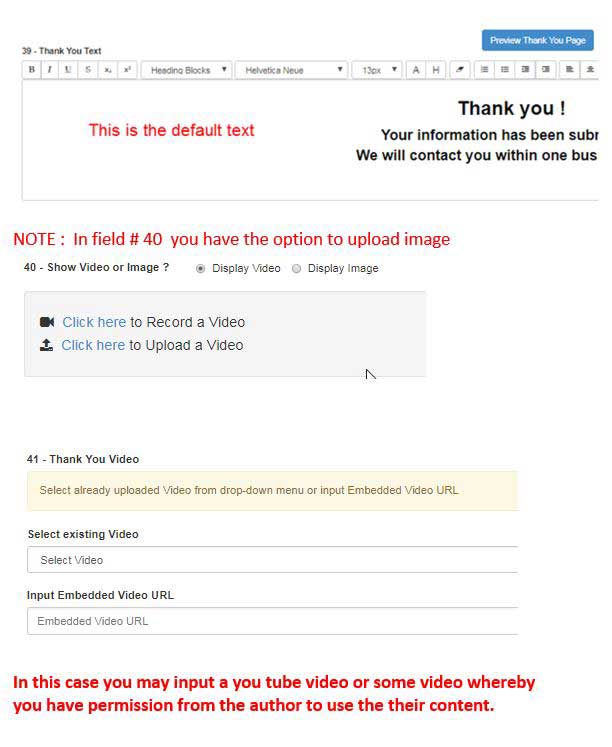
Task: Select the Display Image radio button
Action: pos(296,269)
